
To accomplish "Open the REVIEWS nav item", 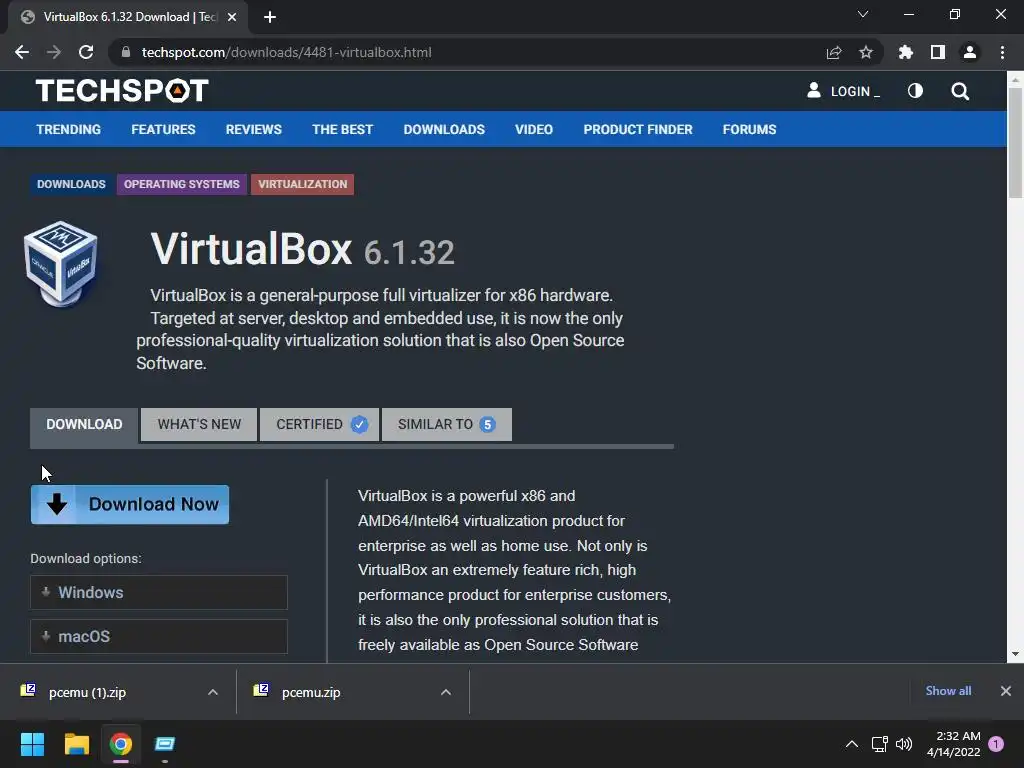I will 253,129.
